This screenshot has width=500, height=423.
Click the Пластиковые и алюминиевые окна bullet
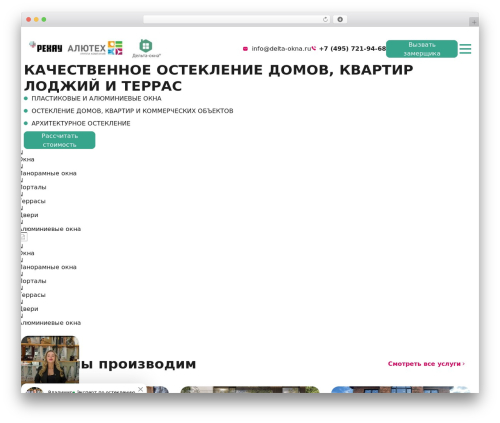tap(96, 99)
